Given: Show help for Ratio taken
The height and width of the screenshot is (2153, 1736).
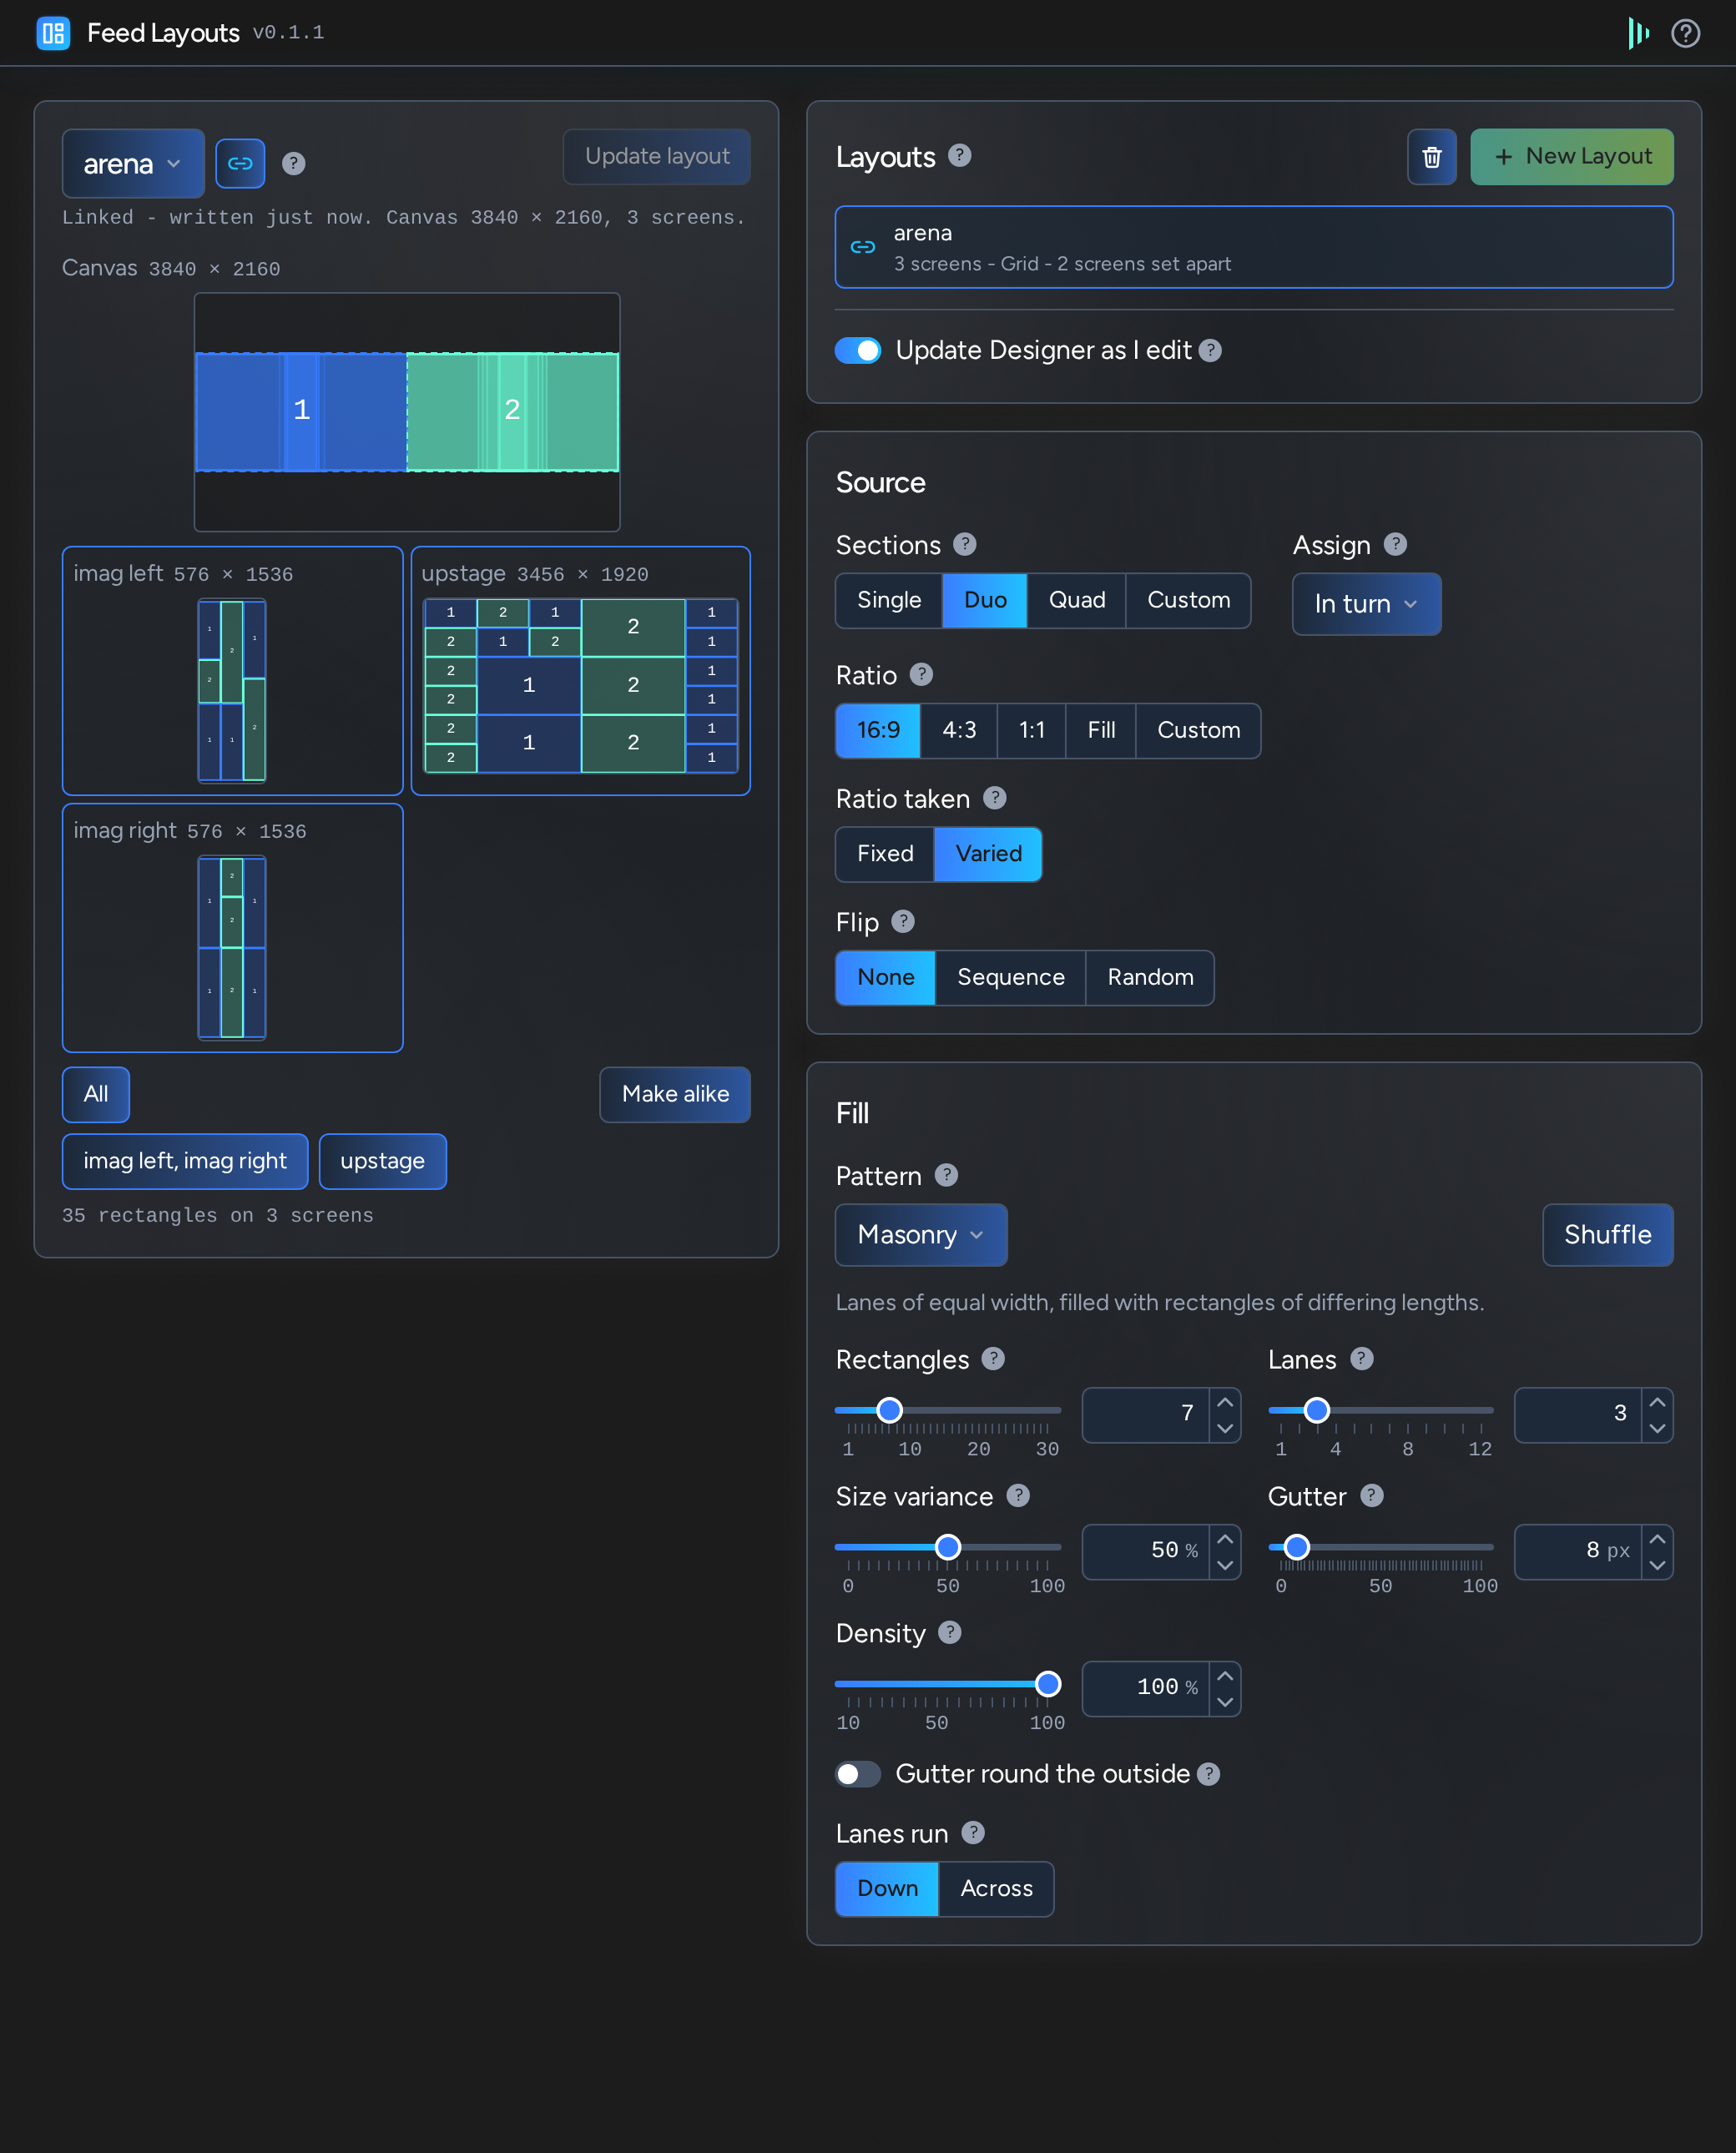Looking at the screenshot, I should [994, 798].
